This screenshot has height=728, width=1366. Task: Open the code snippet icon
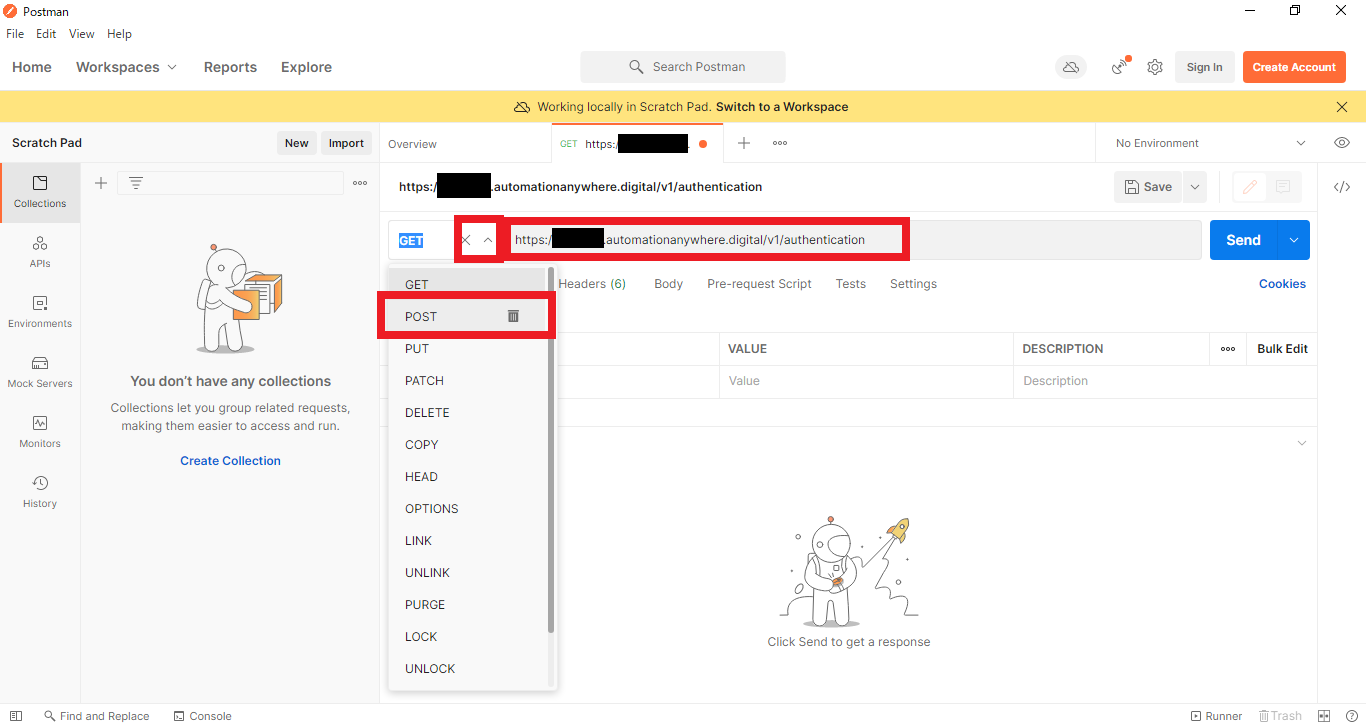[x=1342, y=187]
